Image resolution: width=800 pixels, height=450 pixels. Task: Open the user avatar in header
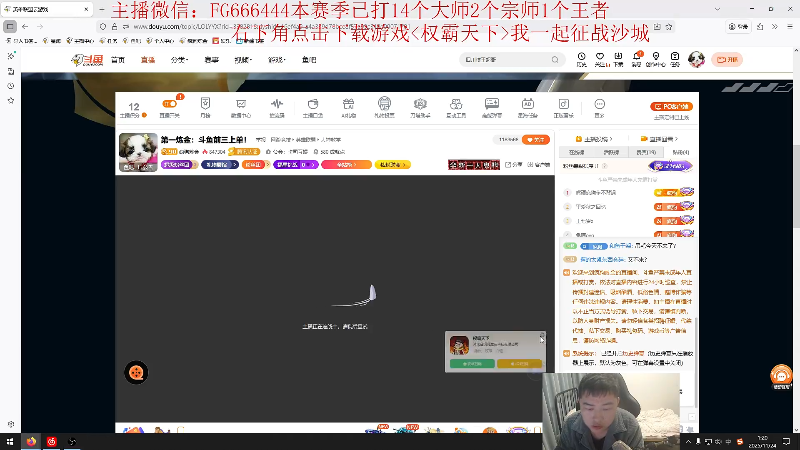(696, 59)
